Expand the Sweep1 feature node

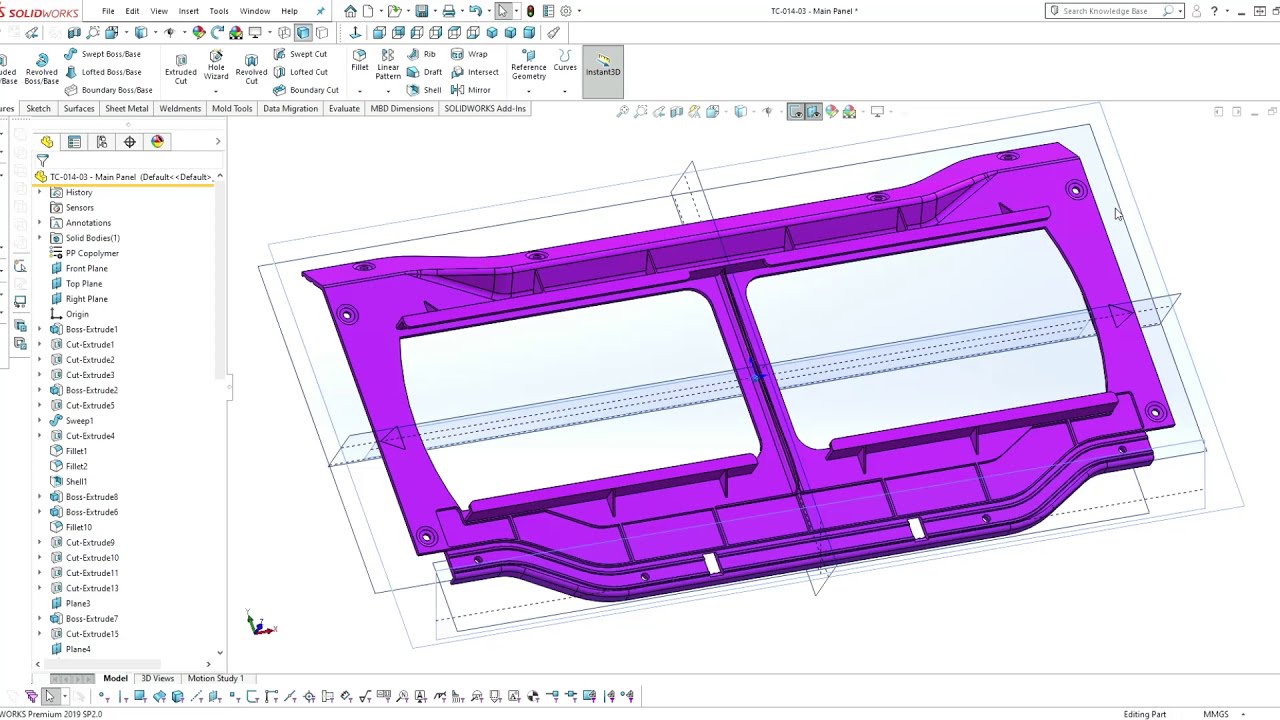tap(40, 421)
